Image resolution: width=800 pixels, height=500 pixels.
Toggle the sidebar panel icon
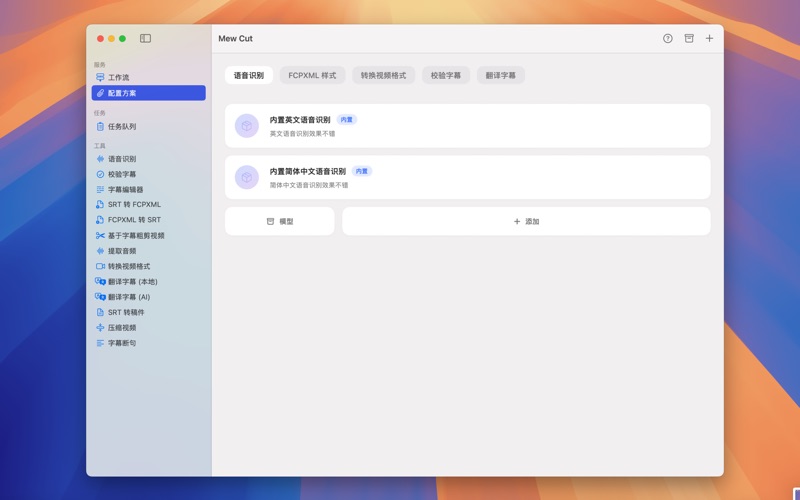point(145,38)
